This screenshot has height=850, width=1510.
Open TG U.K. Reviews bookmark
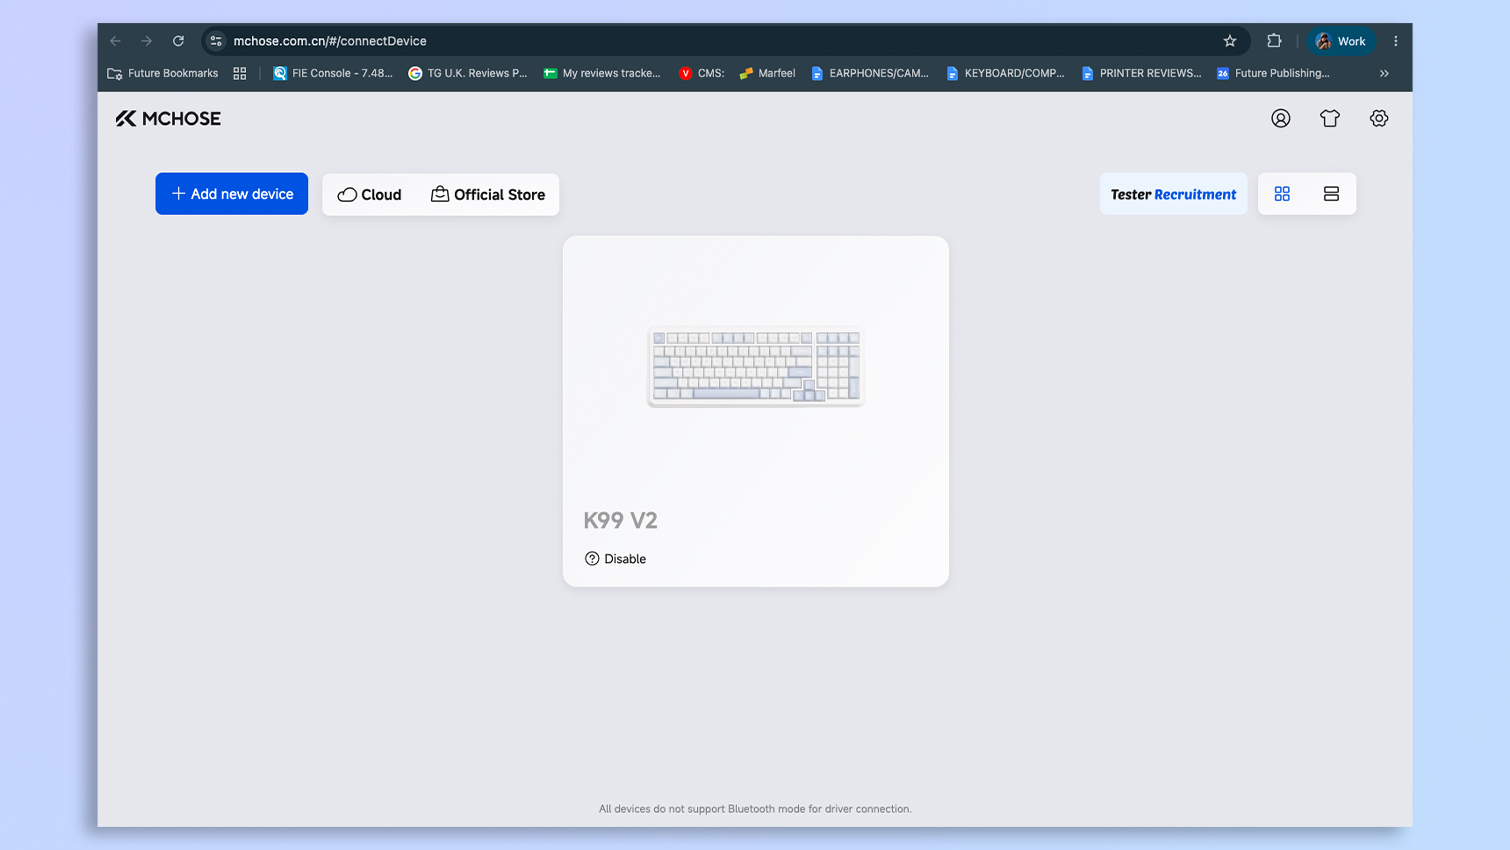pos(468,73)
